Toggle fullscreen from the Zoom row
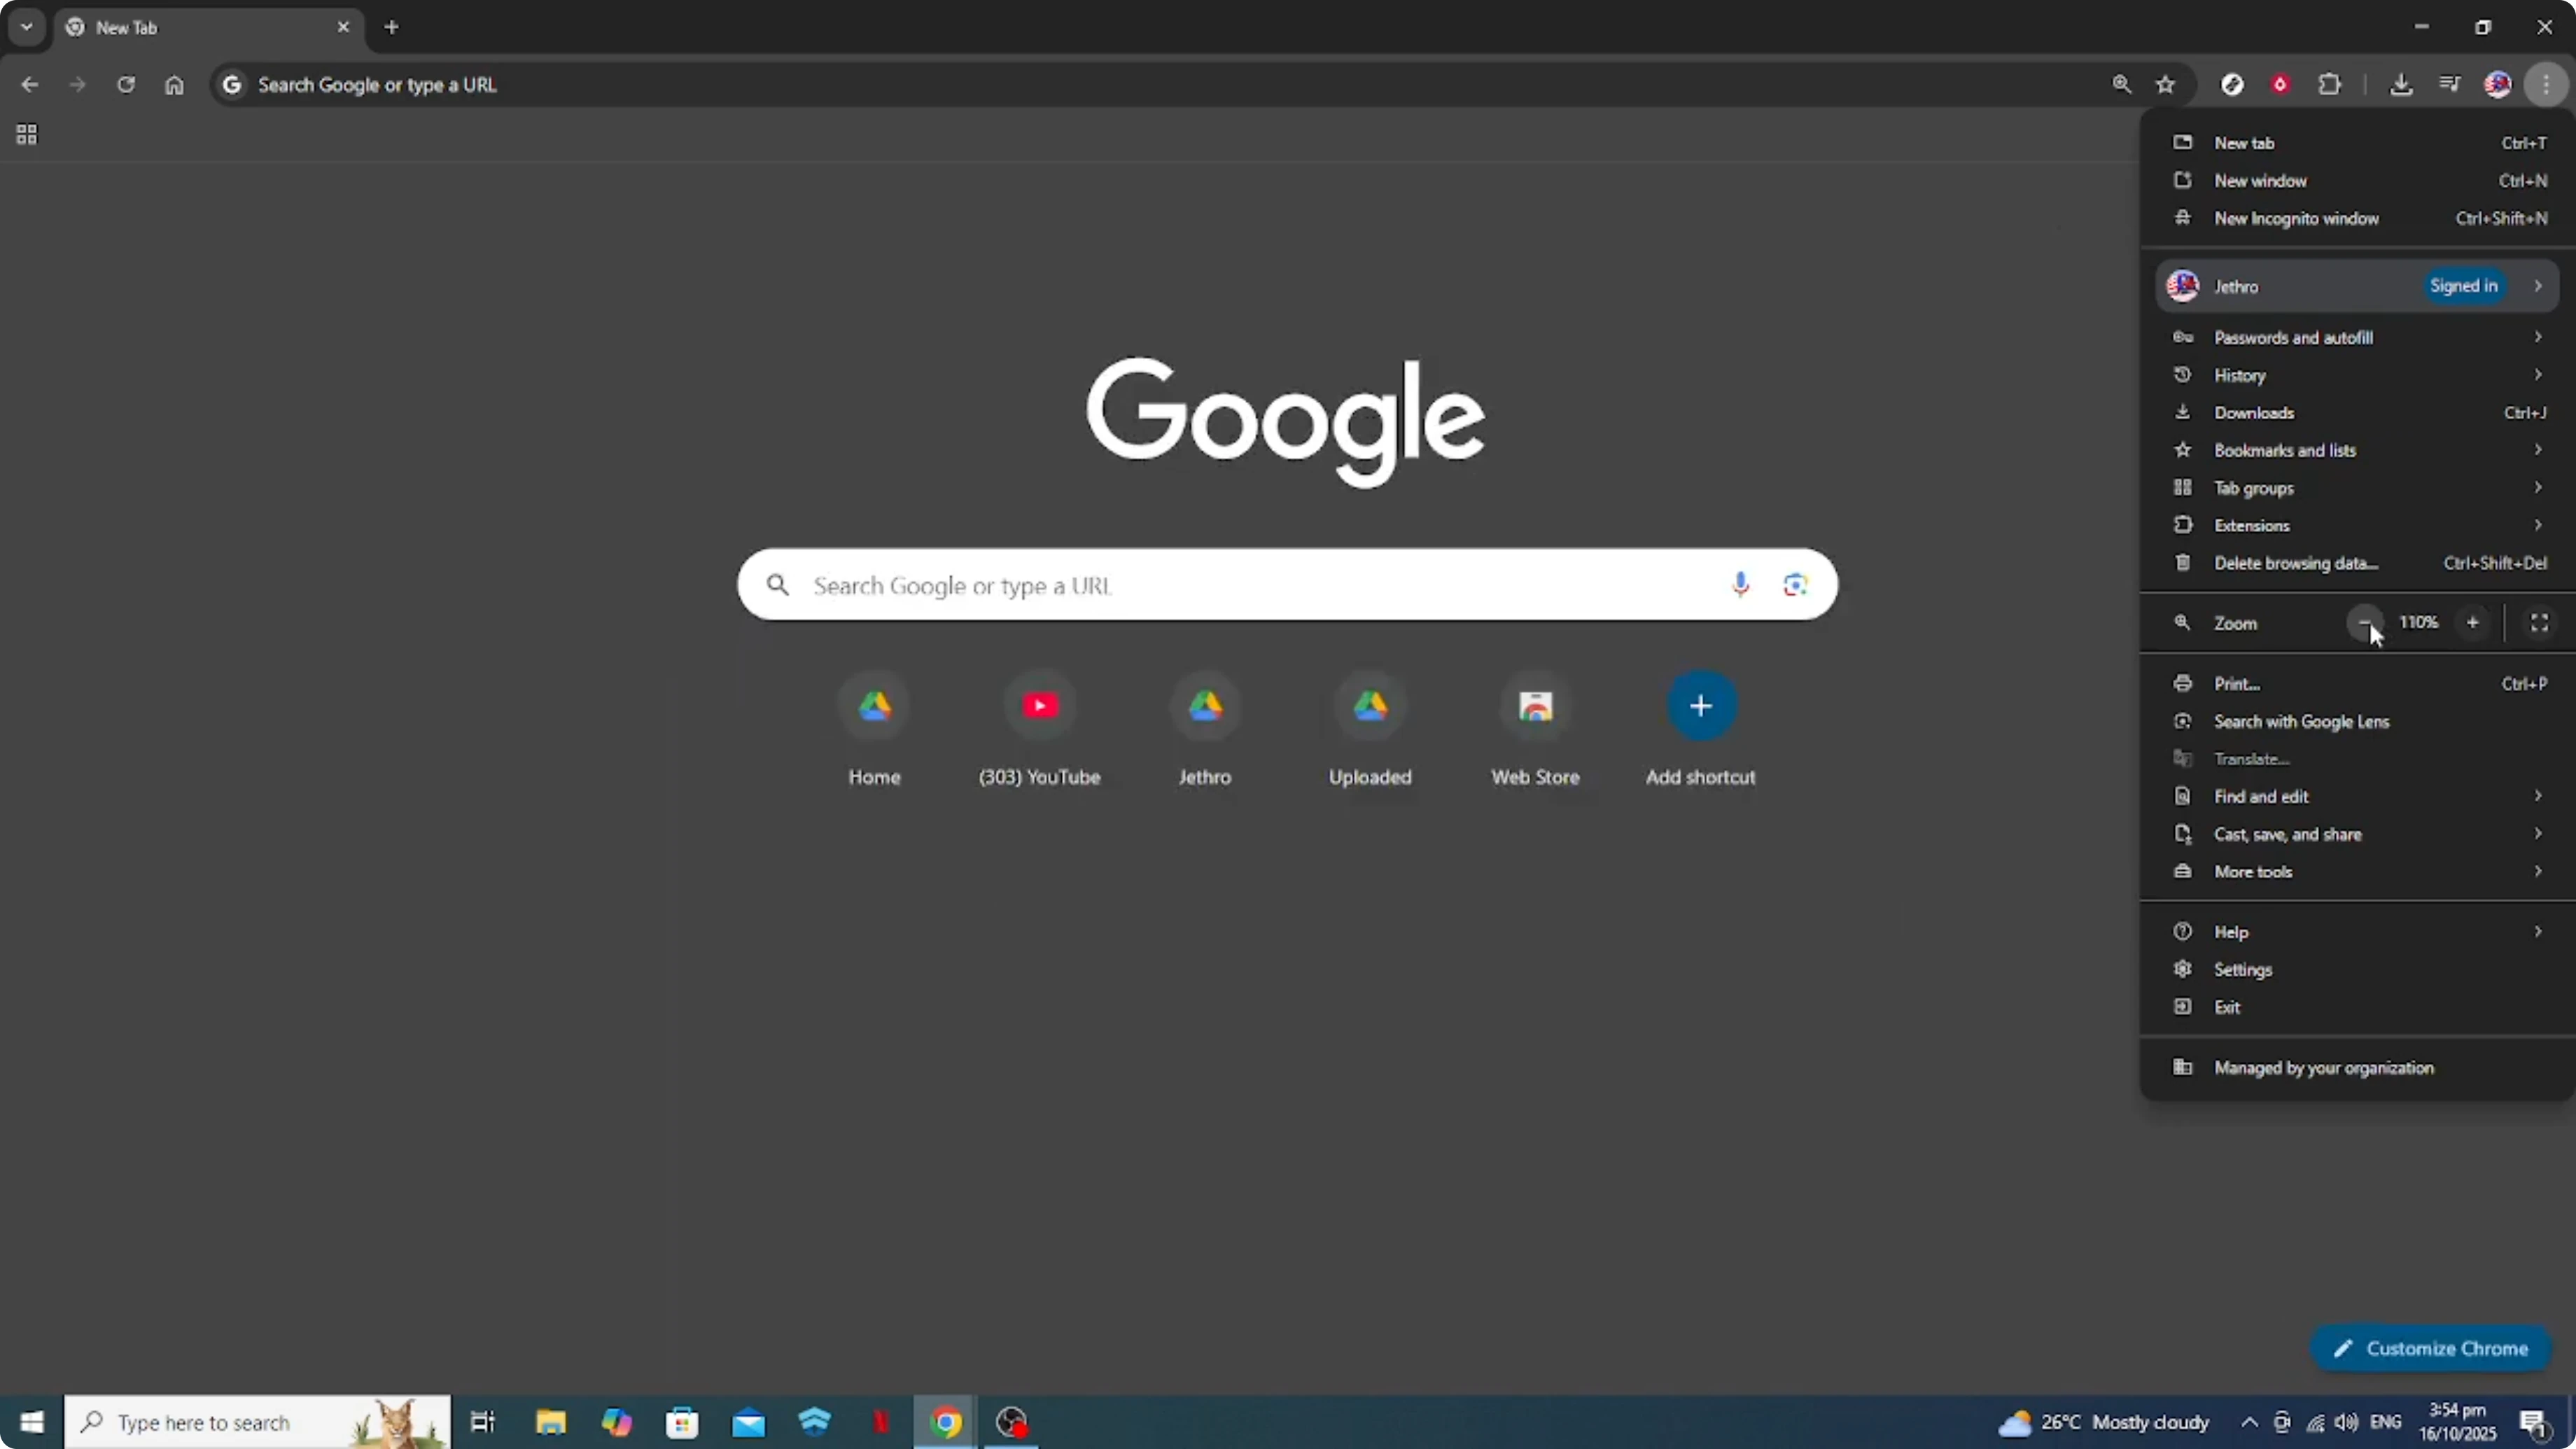 [x=2539, y=622]
